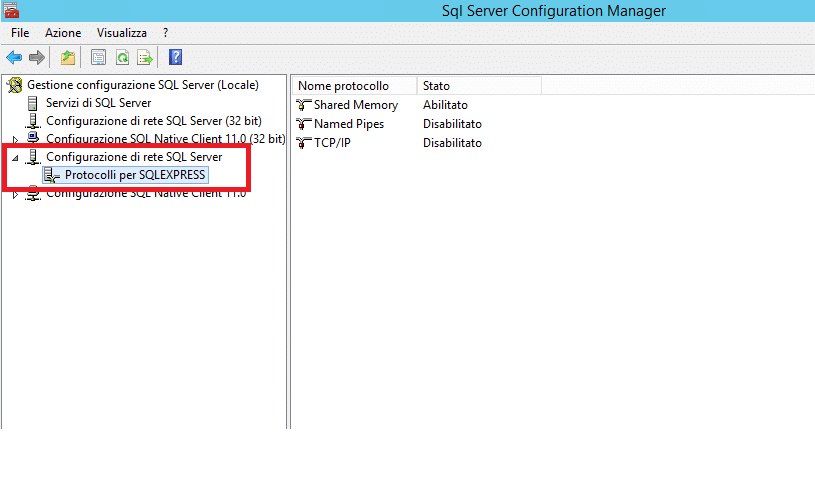Select Protocolli per SQLEXPRESS
Image resolution: width=815 pixels, height=481 pixels.
[x=135, y=175]
